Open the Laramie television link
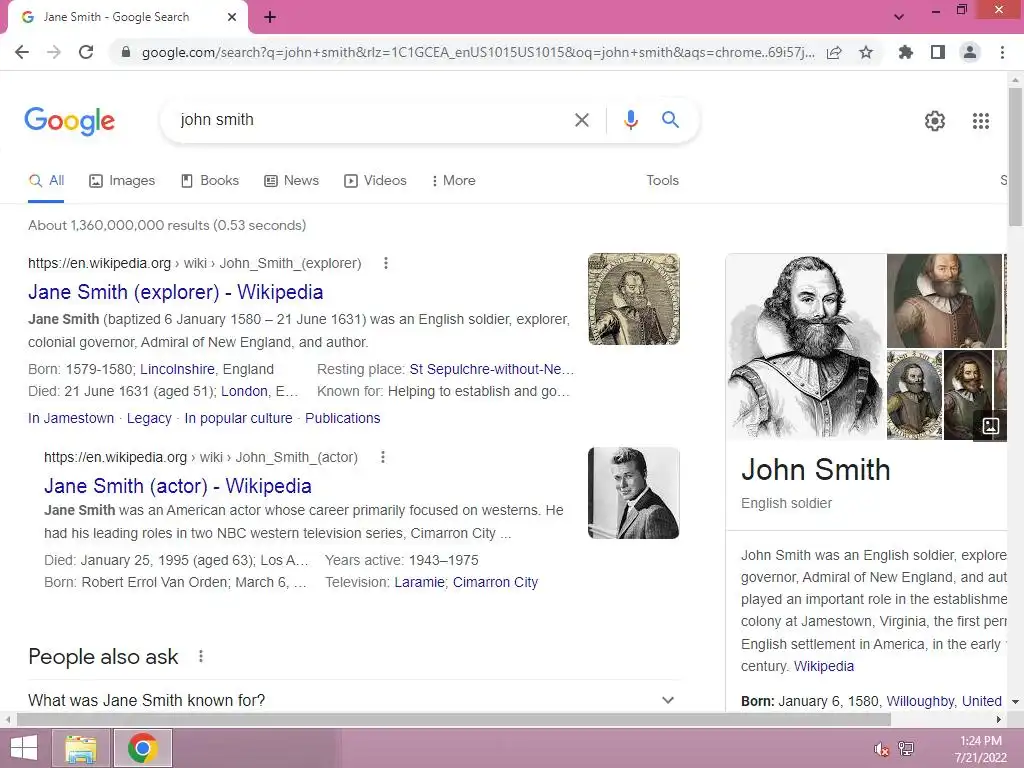The height and width of the screenshot is (768, 1024). click(x=419, y=583)
